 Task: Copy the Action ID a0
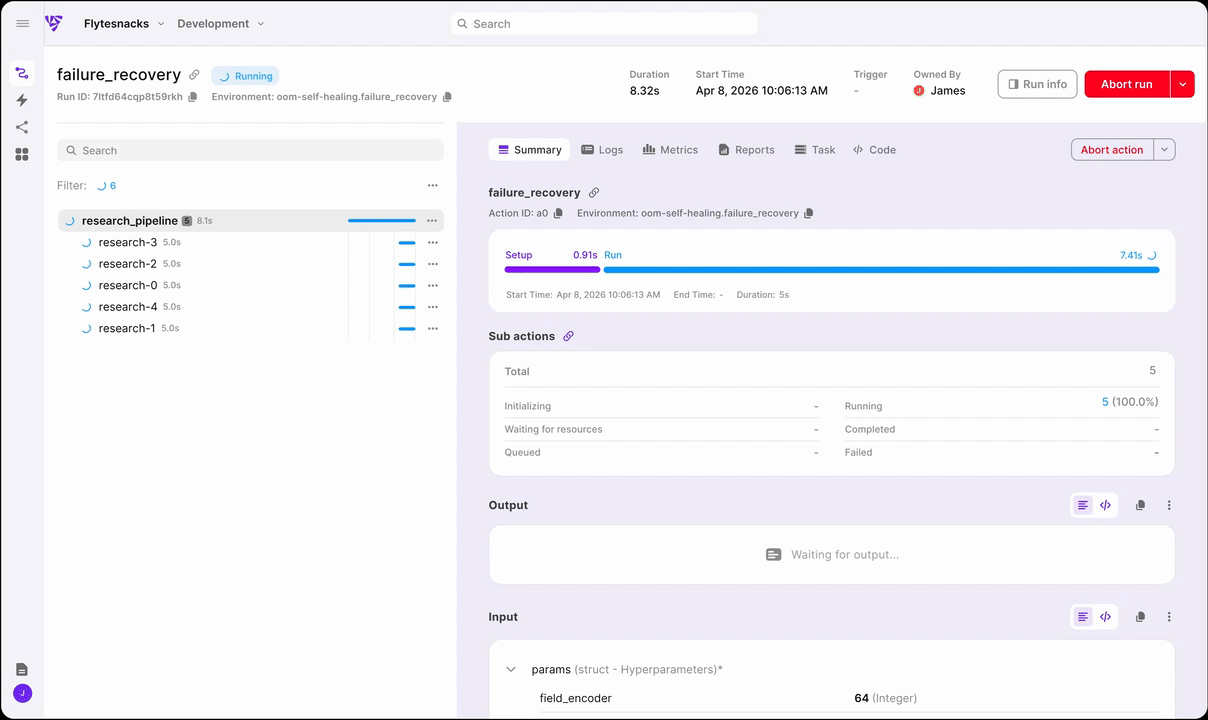(558, 213)
